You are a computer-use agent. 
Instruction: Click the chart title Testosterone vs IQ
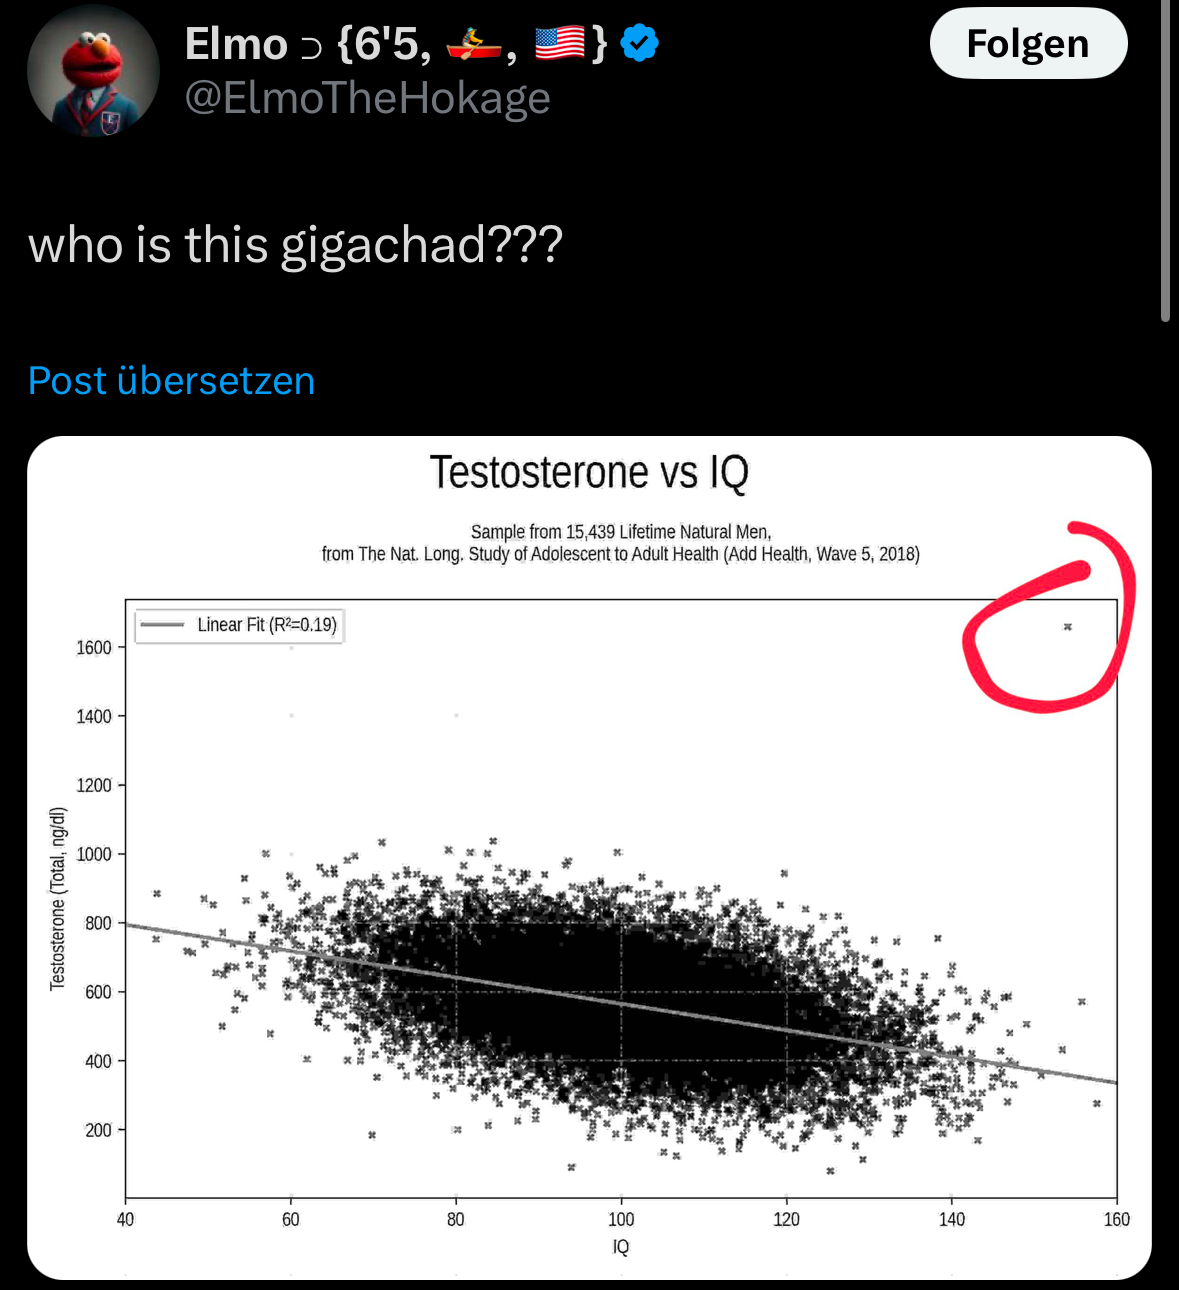click(x=589, y=472)
